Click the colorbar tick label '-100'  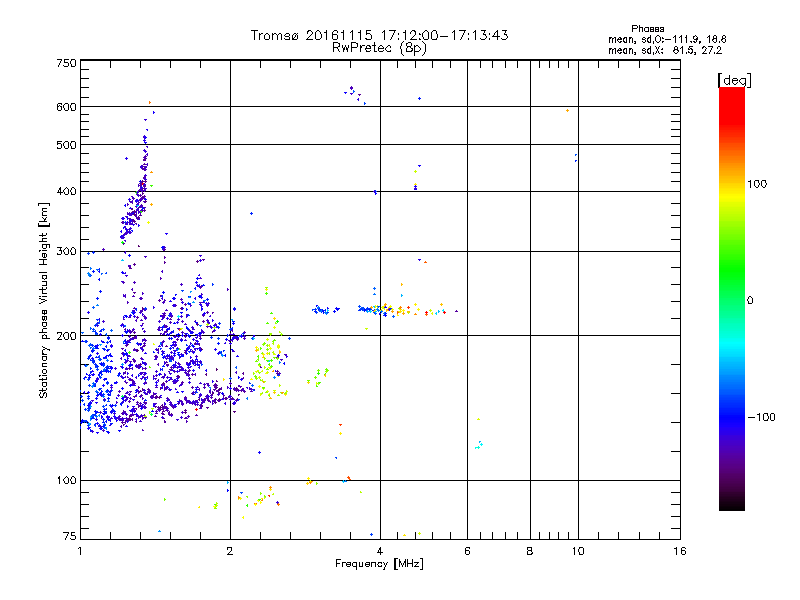pyautogui.click(x=761, y=417)
